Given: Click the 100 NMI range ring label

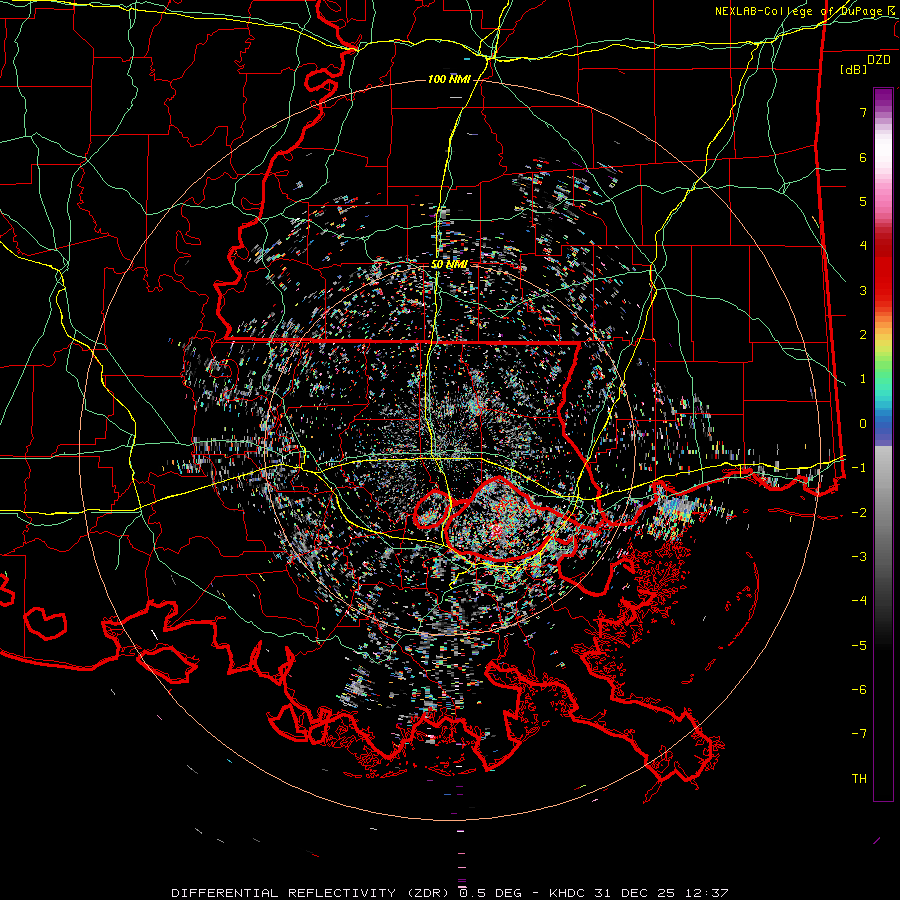Looking at the screenshot, I should [449, 79].
